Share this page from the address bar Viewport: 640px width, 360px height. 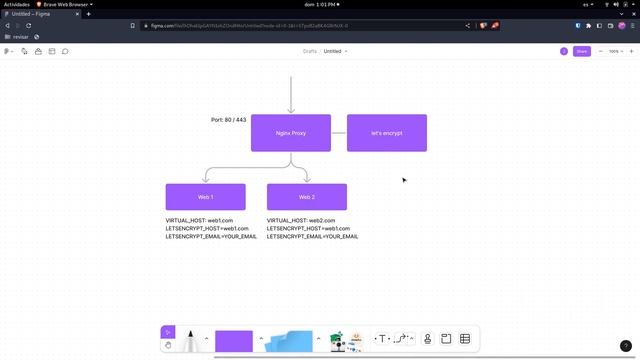(x=468, y=26)
